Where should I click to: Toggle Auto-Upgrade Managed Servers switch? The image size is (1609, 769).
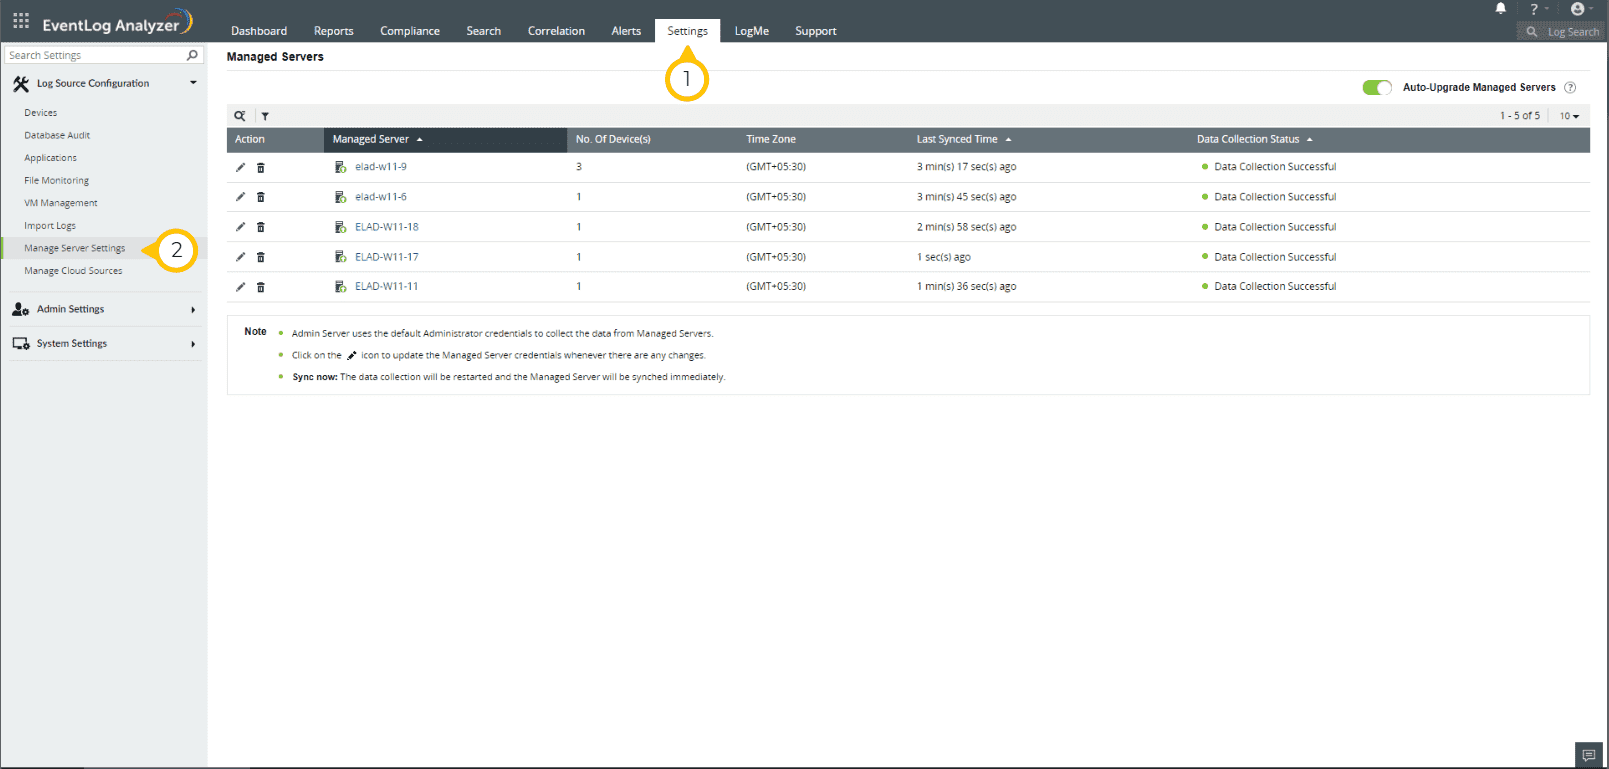(x=1376, y=88)
